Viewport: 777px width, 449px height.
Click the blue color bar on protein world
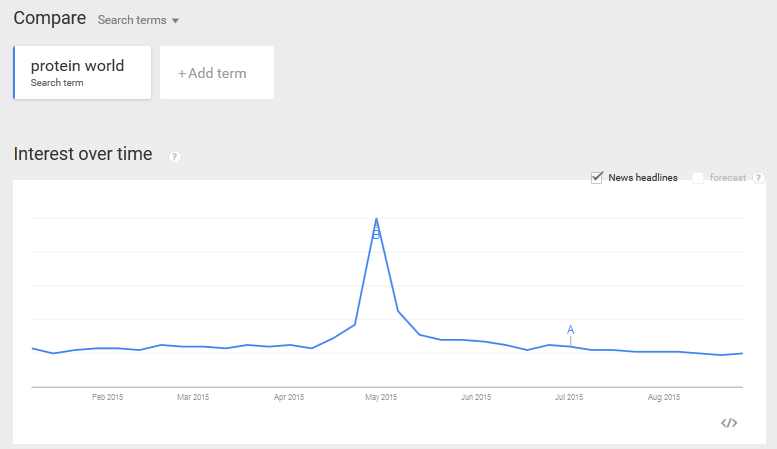point(15,72)
